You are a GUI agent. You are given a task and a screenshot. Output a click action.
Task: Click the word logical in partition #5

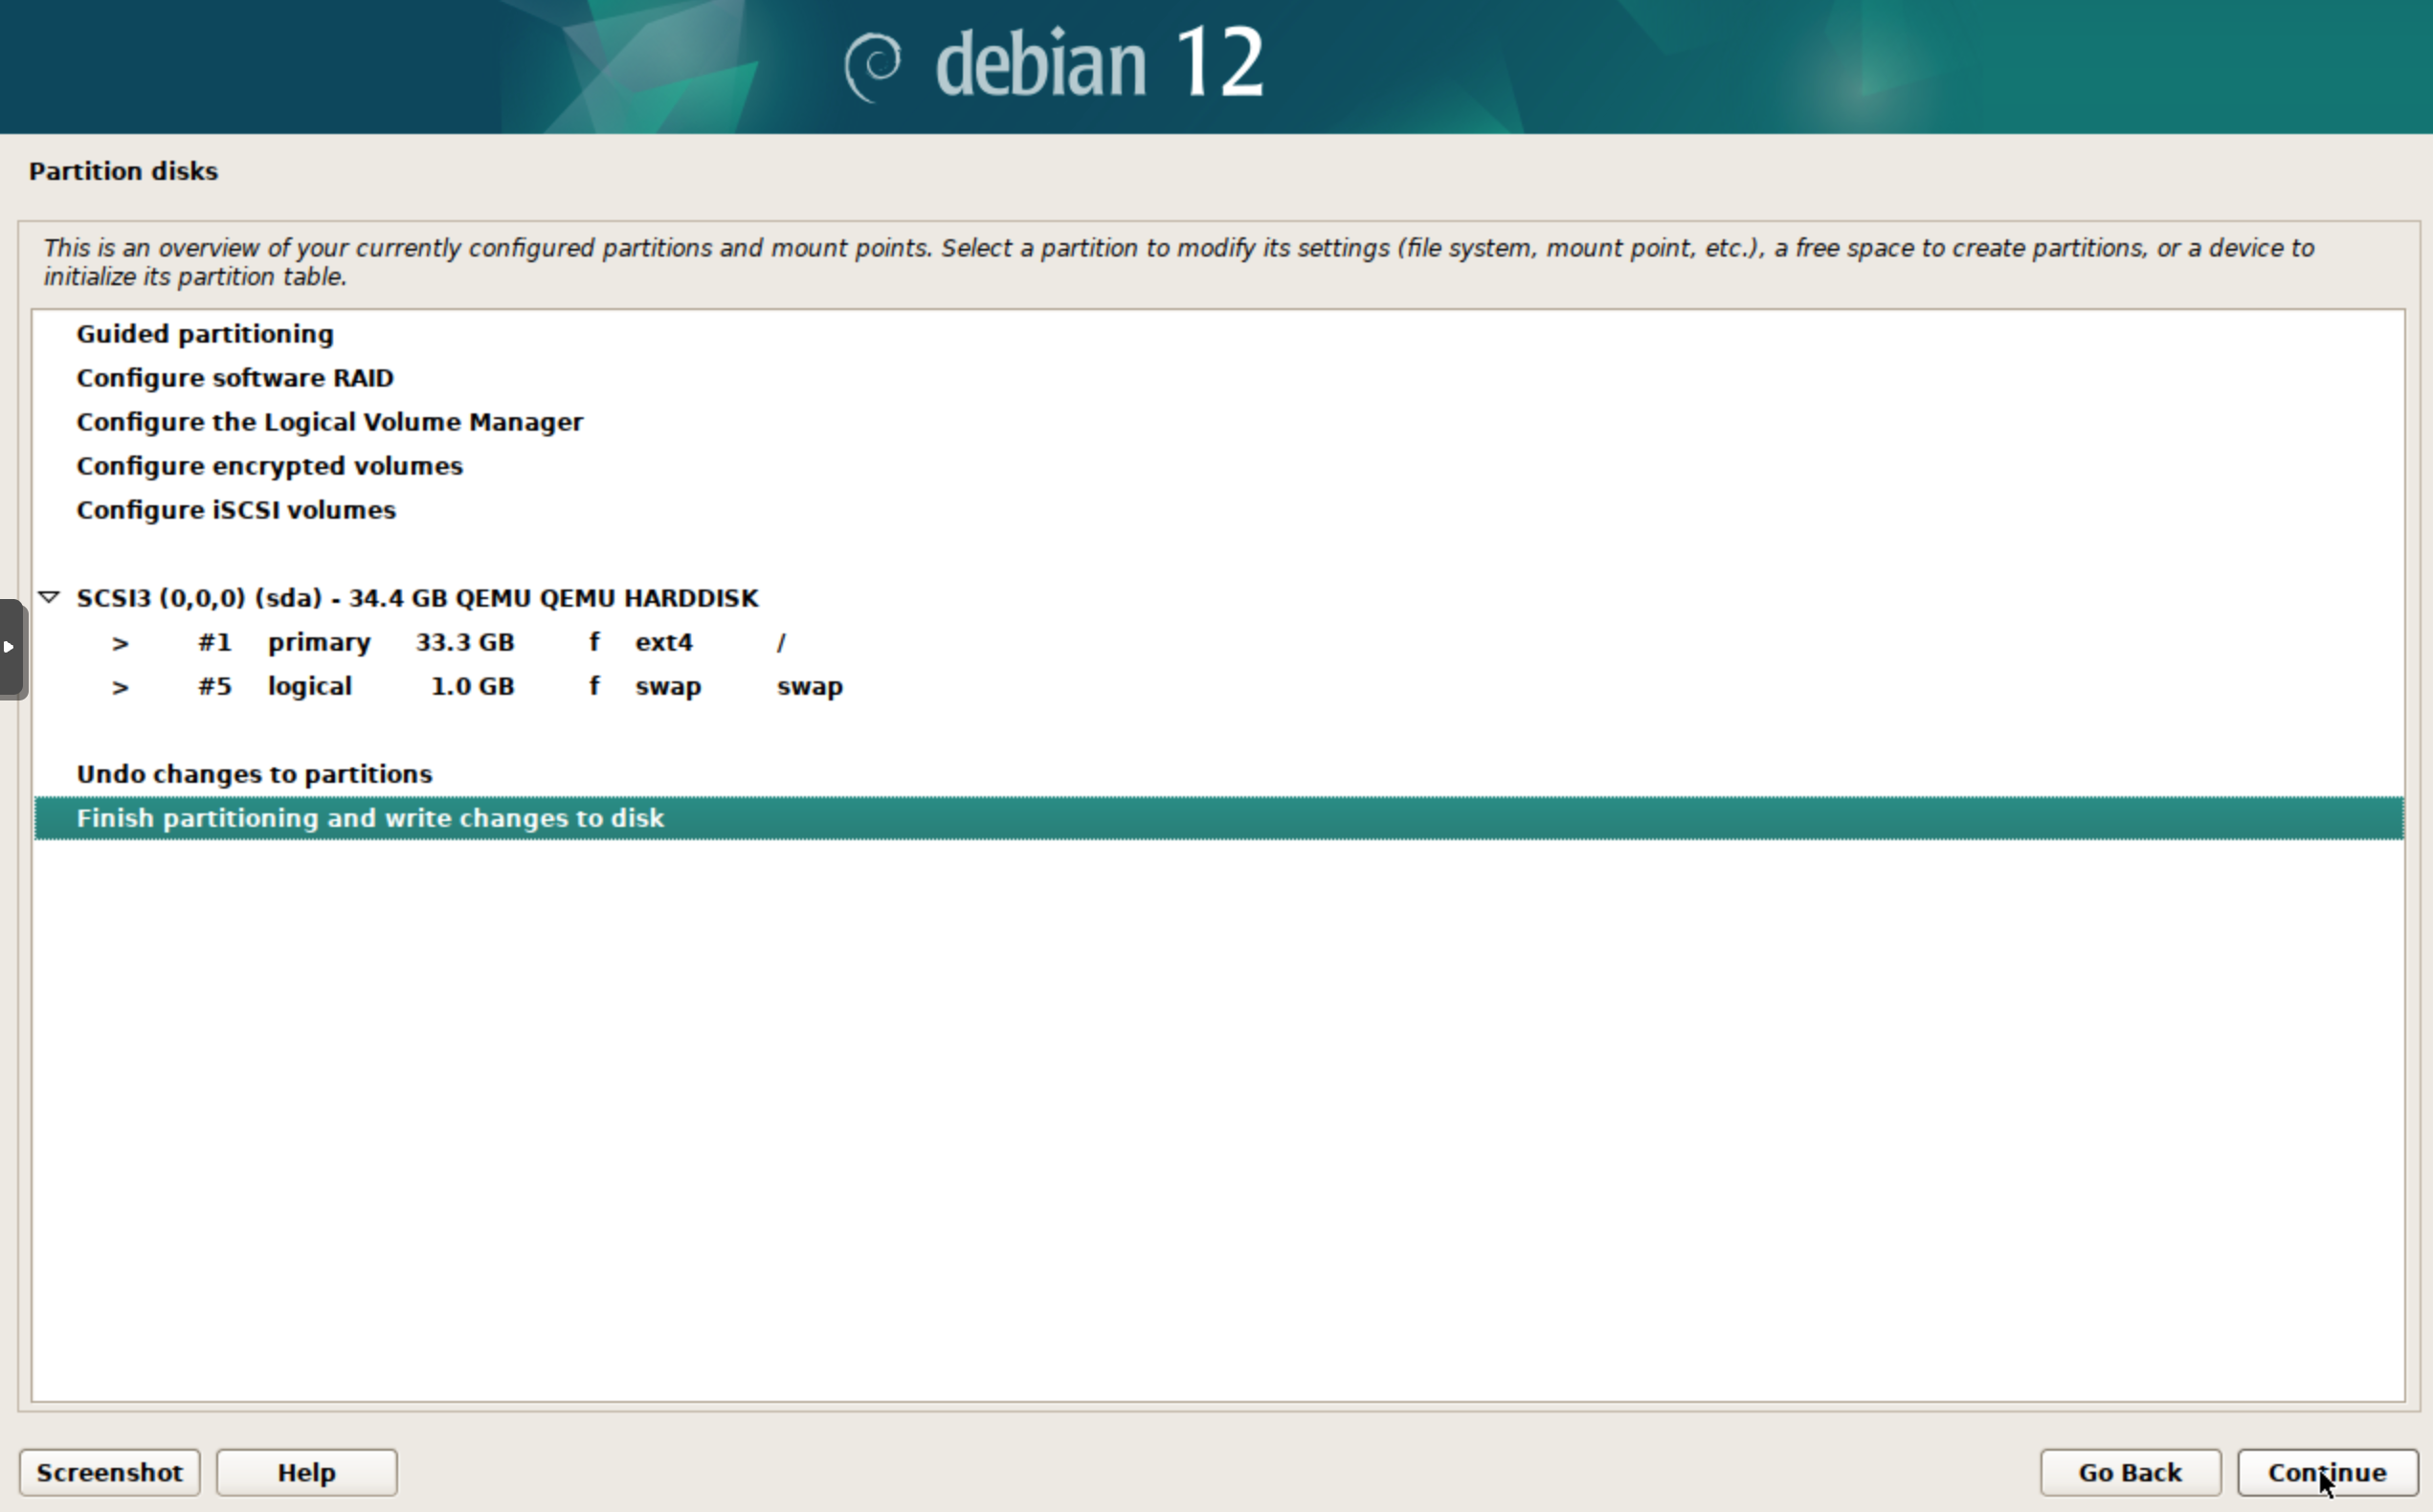tap(310, 687)
